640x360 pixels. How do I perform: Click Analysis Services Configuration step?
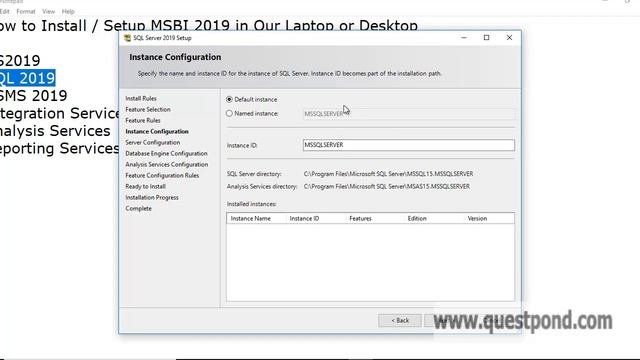click(167, 164)
